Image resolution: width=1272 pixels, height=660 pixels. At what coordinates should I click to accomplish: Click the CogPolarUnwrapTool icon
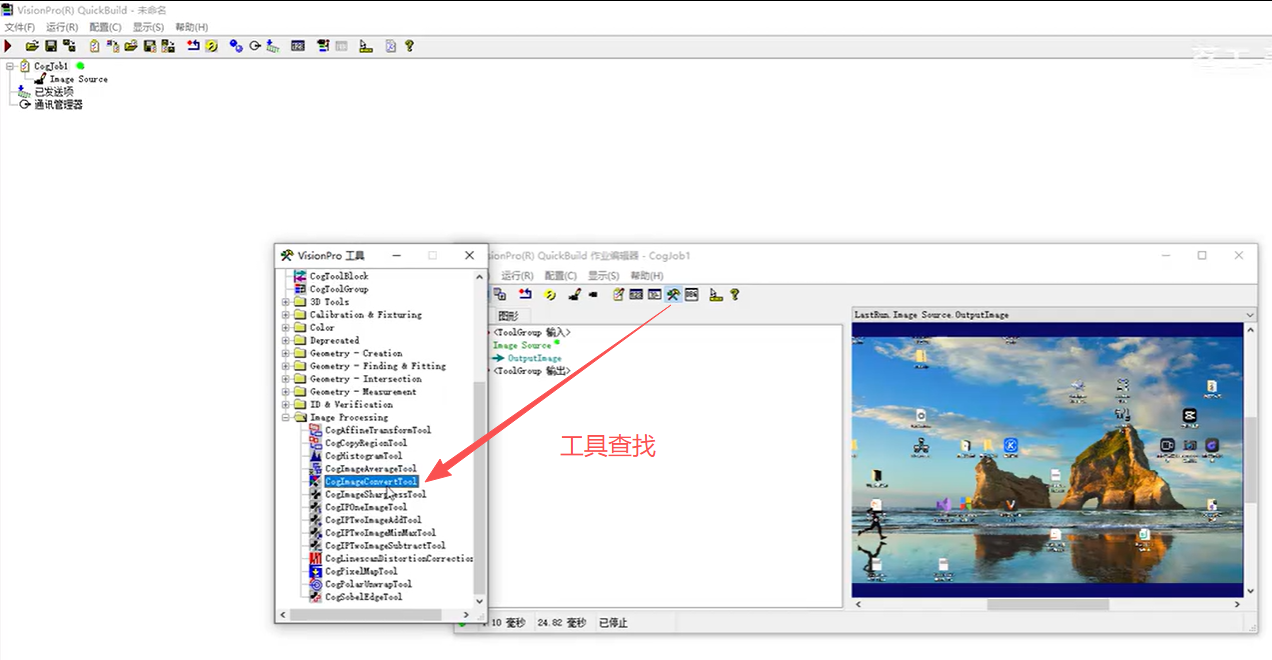coord(316,584)
